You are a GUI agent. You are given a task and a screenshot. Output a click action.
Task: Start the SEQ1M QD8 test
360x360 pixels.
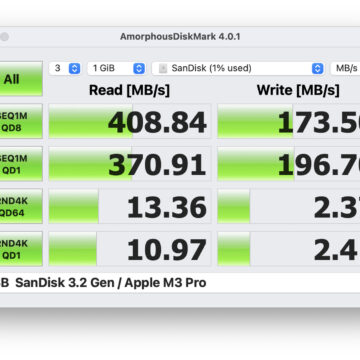coord(21,121)
